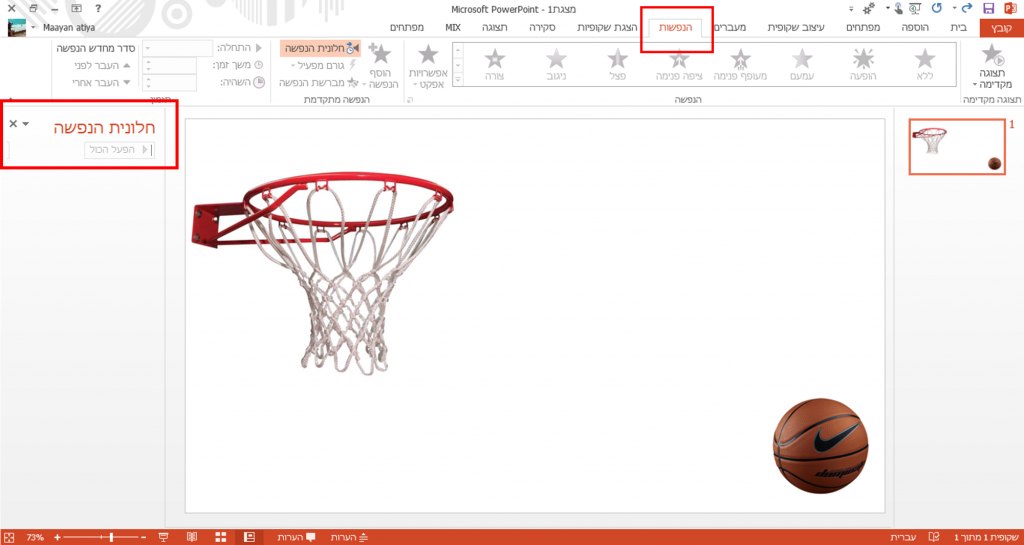Click the Delay (השהיה) field
Viewport: 1024px width, 545px height.
tap(169, 82)
